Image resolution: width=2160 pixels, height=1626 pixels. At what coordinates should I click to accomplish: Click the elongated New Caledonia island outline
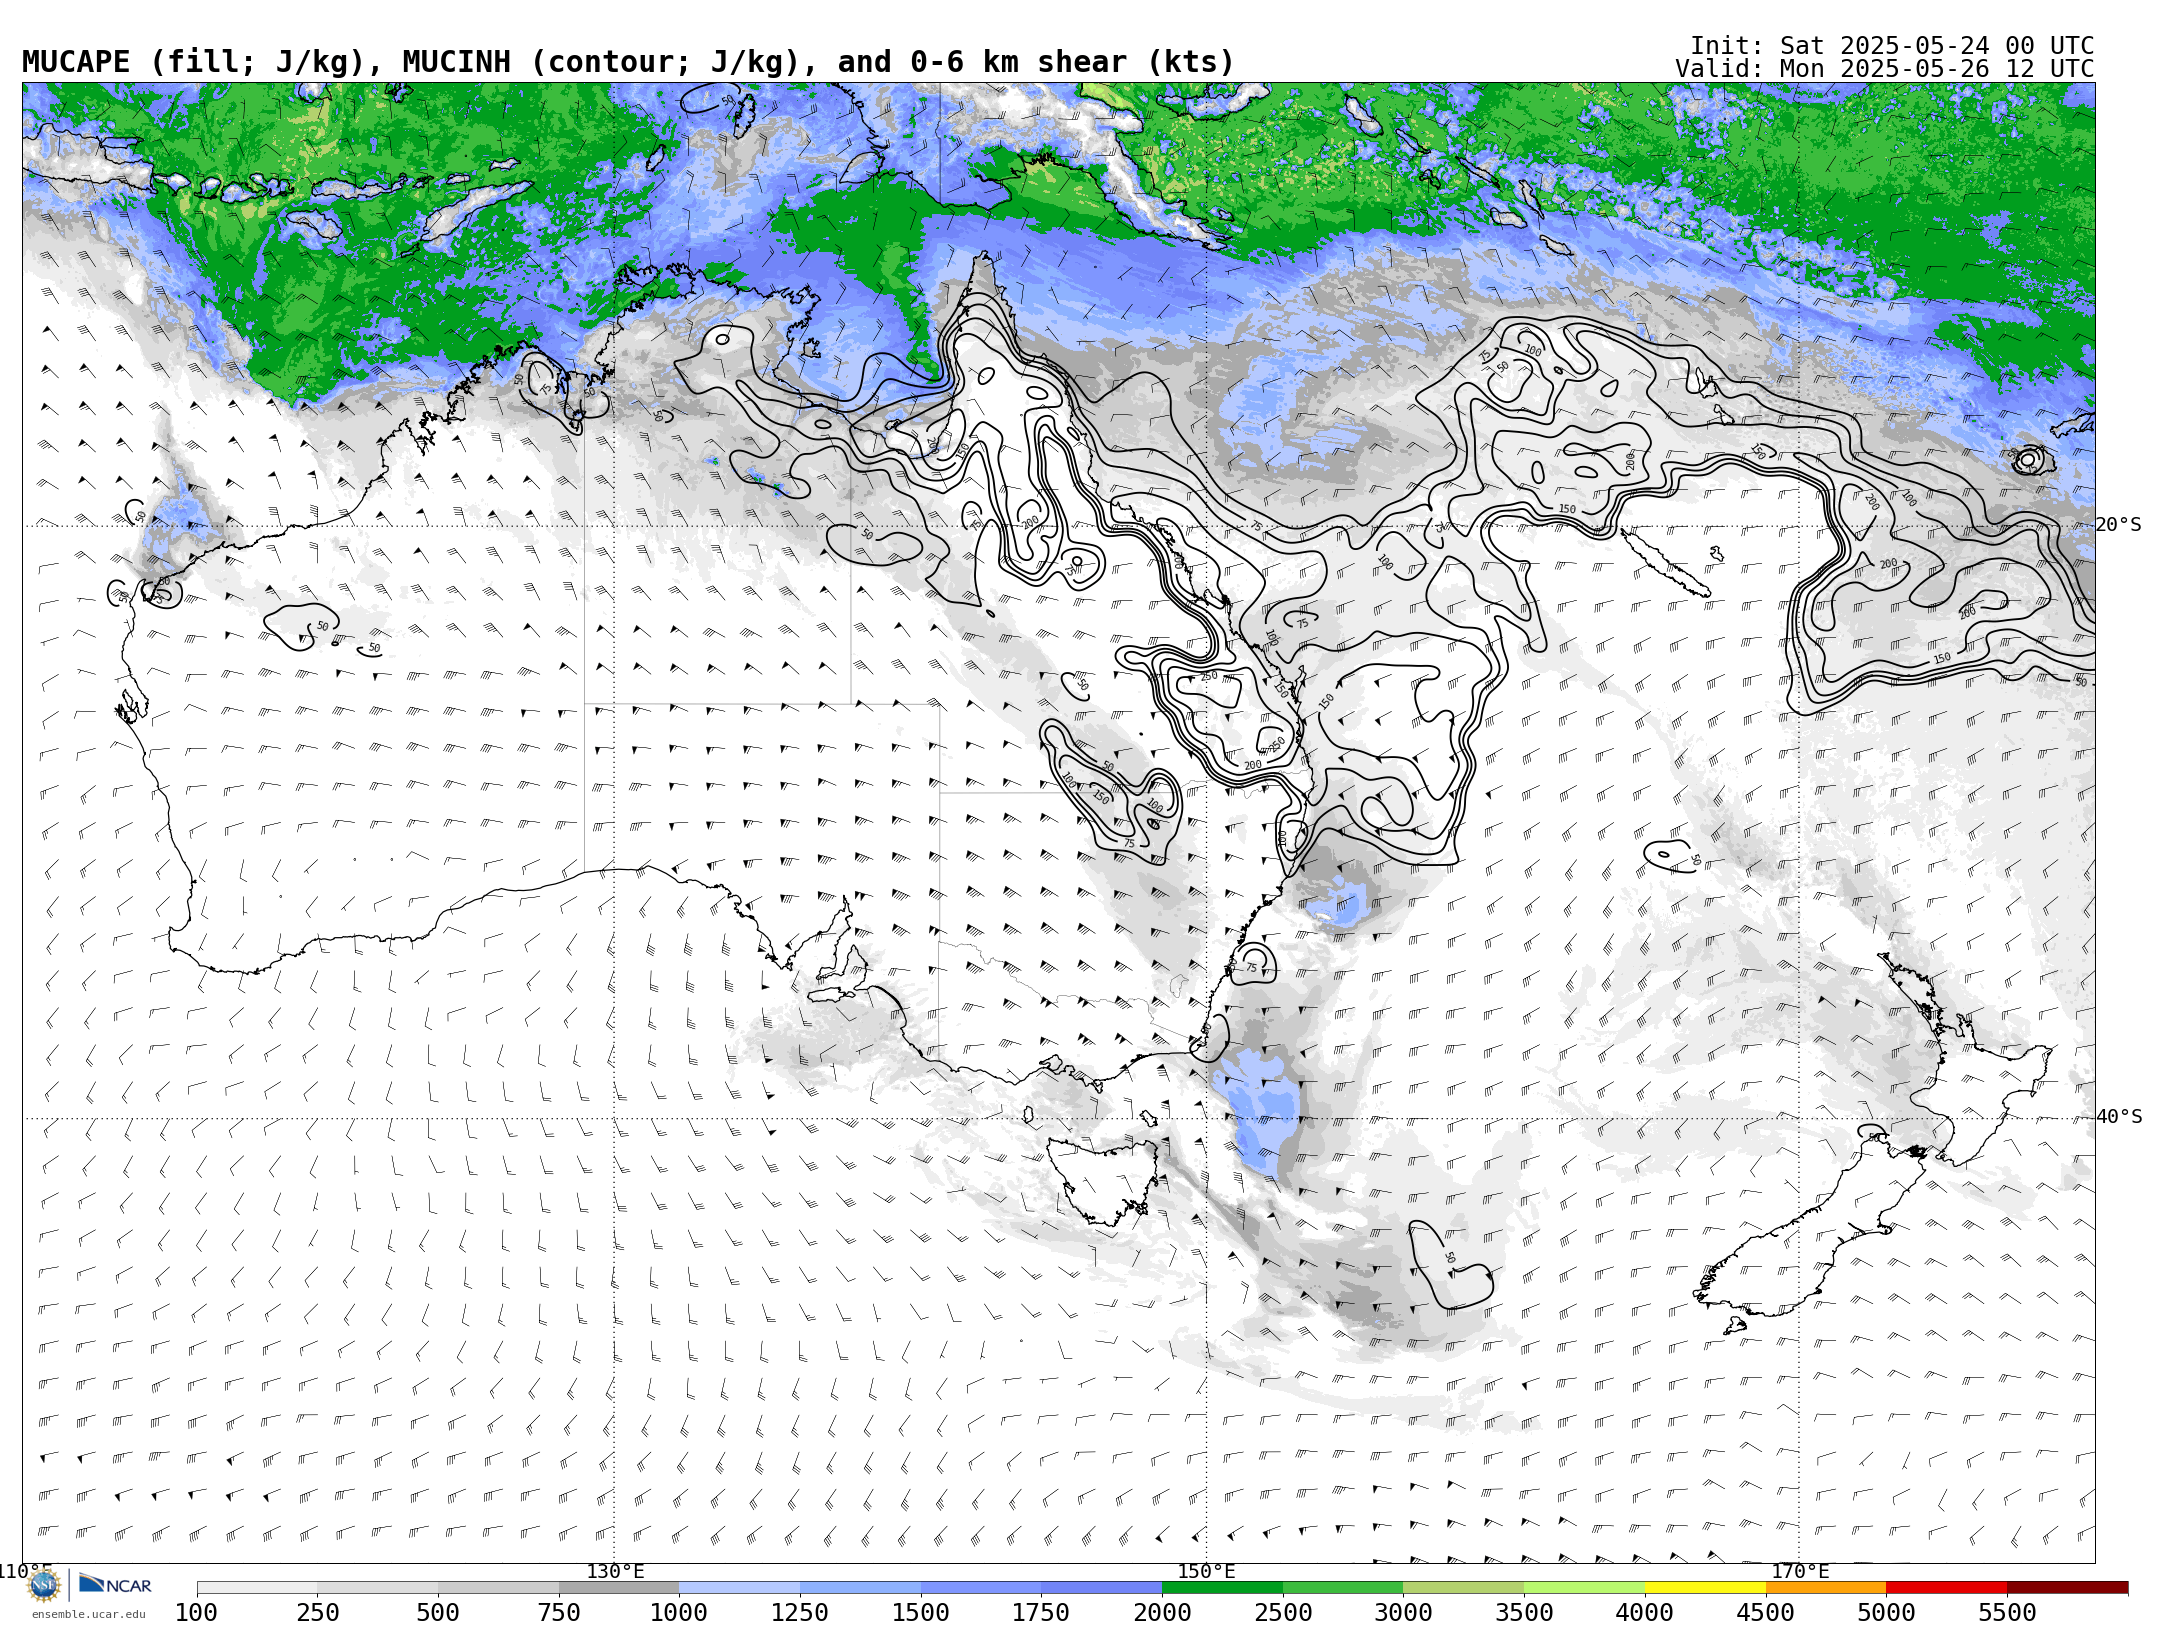pyautogui.click(x=1665, y=564)
